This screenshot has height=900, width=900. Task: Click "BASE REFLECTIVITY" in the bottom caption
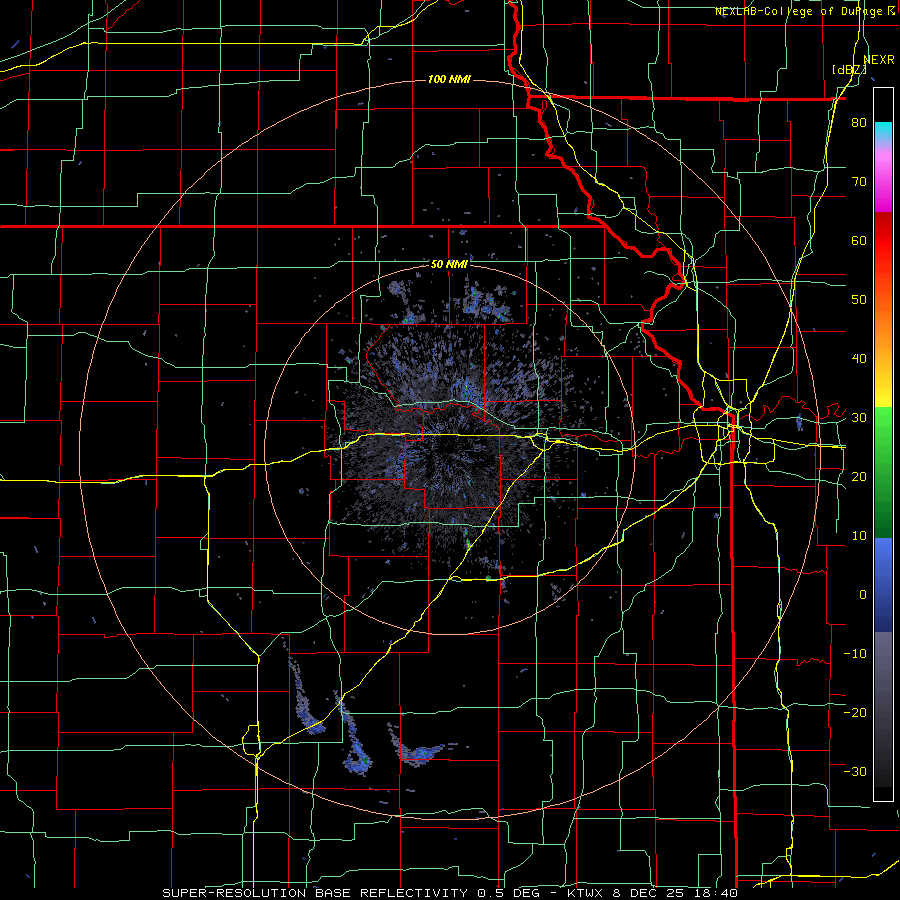(x=389, y=893)
